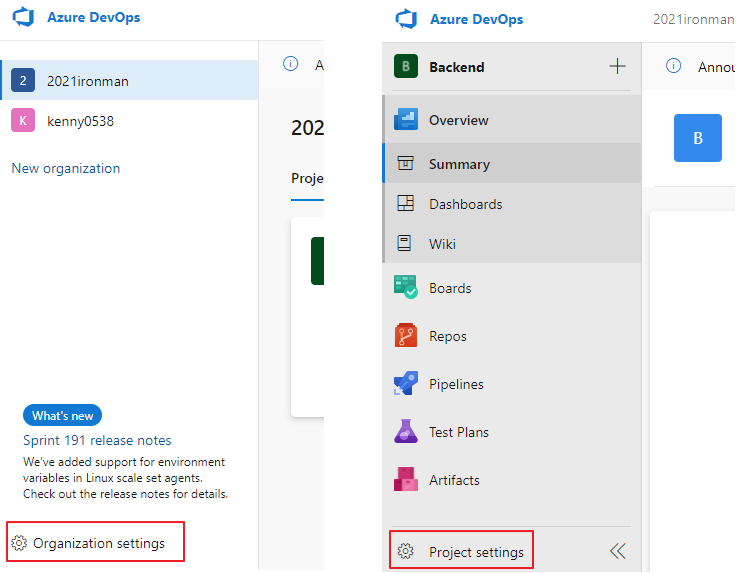Click the Boards icon
The height and width of the screenshot is (573, 737).
tap(406, 287)
